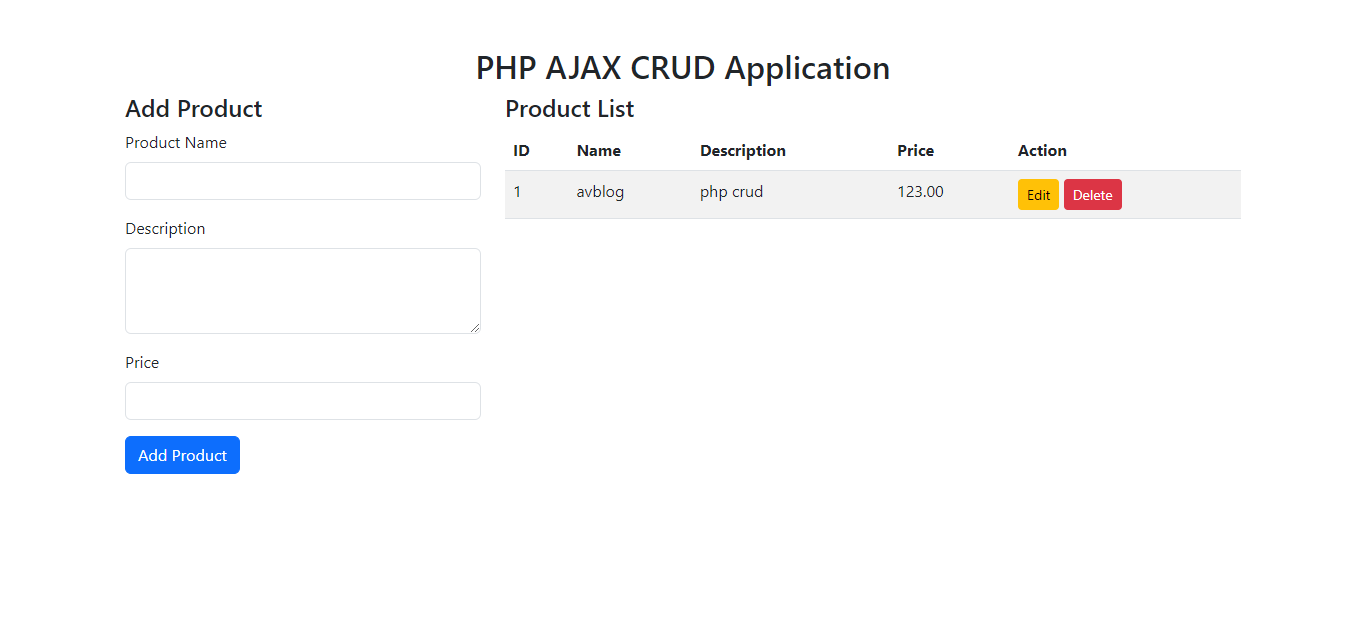Click the Product Name input field
The height and width of the screenshot is (636, 1366).
click(x=303, y=181)
